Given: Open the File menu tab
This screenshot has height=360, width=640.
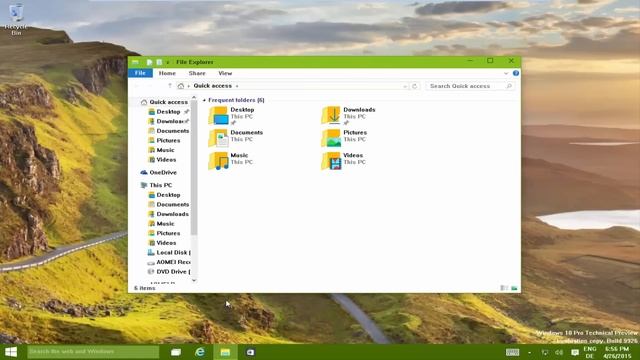Looking at the screenshot, I should coord(140,73).
